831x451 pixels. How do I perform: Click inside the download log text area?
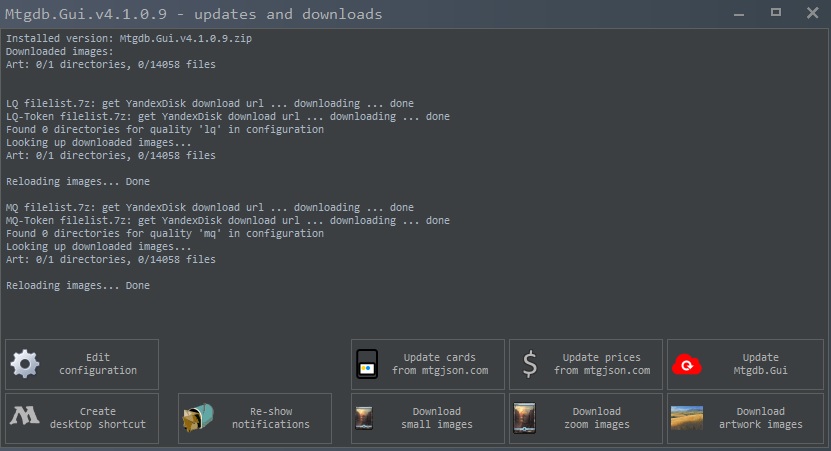click(415, 180)
